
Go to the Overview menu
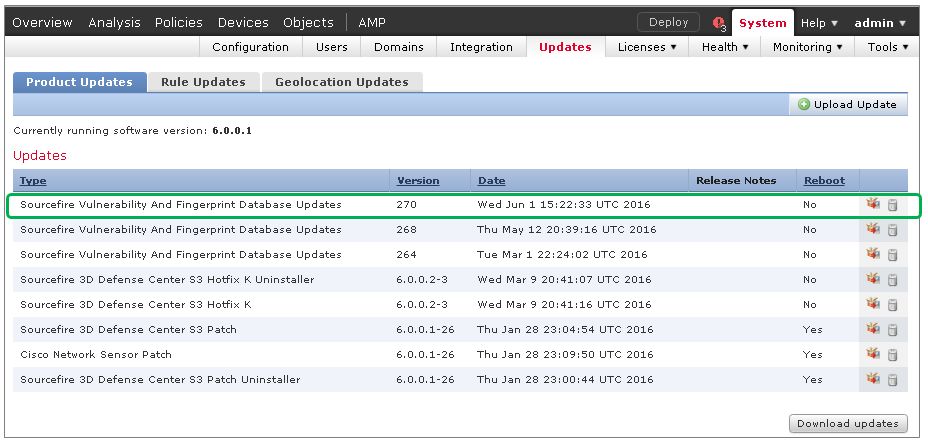tap(42, 22)
